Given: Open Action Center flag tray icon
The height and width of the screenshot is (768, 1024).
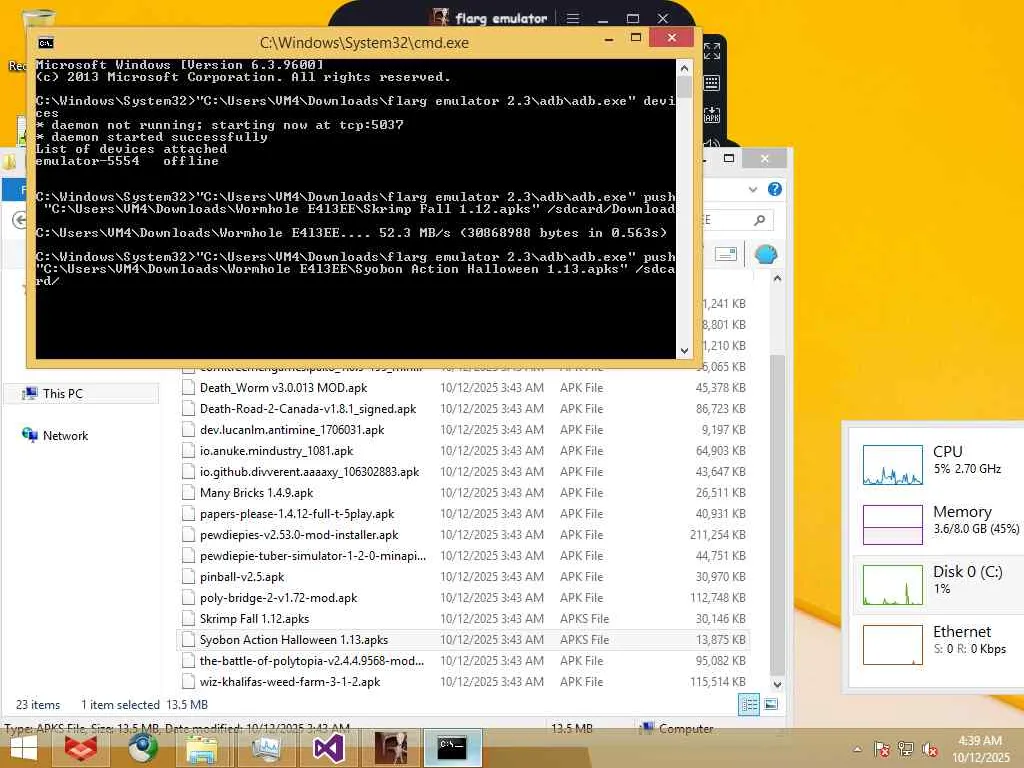Looking at the screenshot, I should pos(882,749).
